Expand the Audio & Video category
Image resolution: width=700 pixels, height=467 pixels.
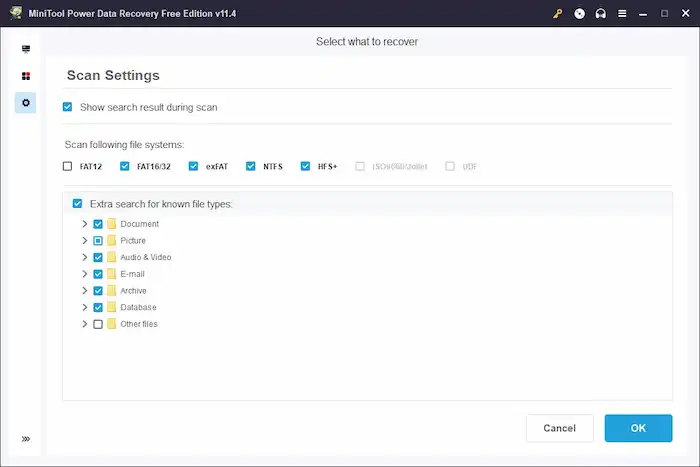[84, 257]
